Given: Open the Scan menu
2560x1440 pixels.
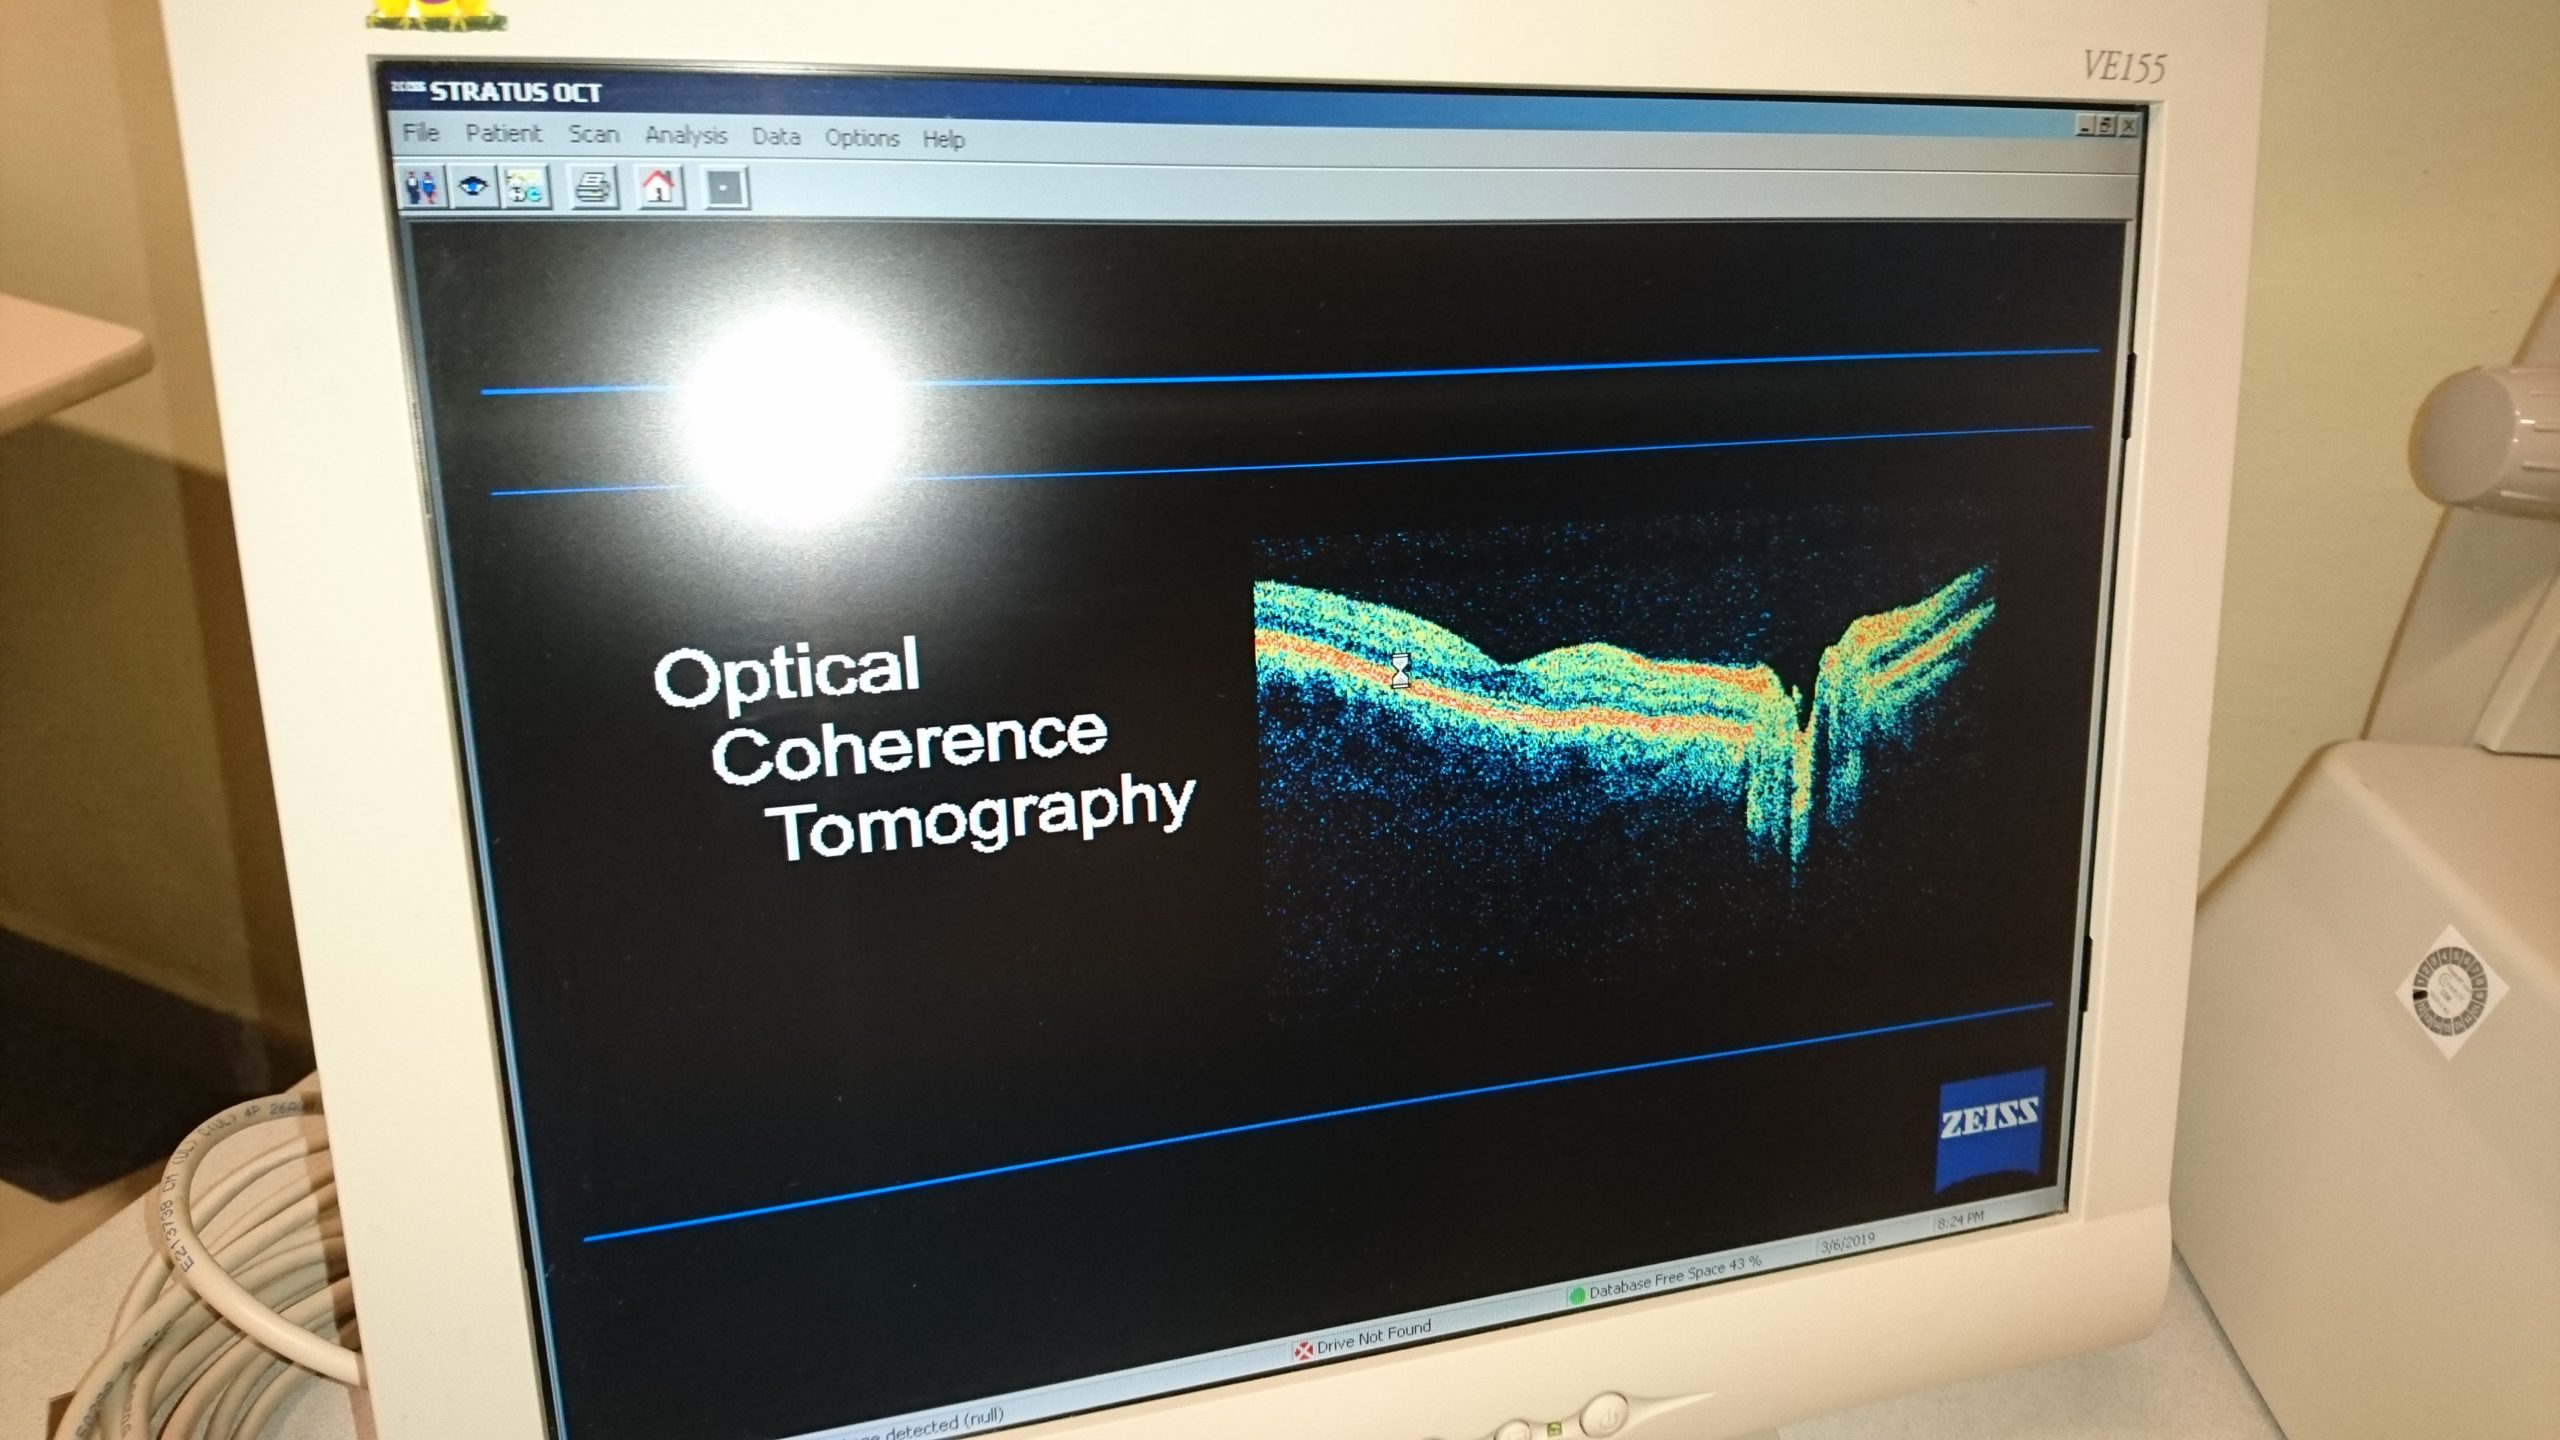Looking at the screenshot, I should point(592,135).
